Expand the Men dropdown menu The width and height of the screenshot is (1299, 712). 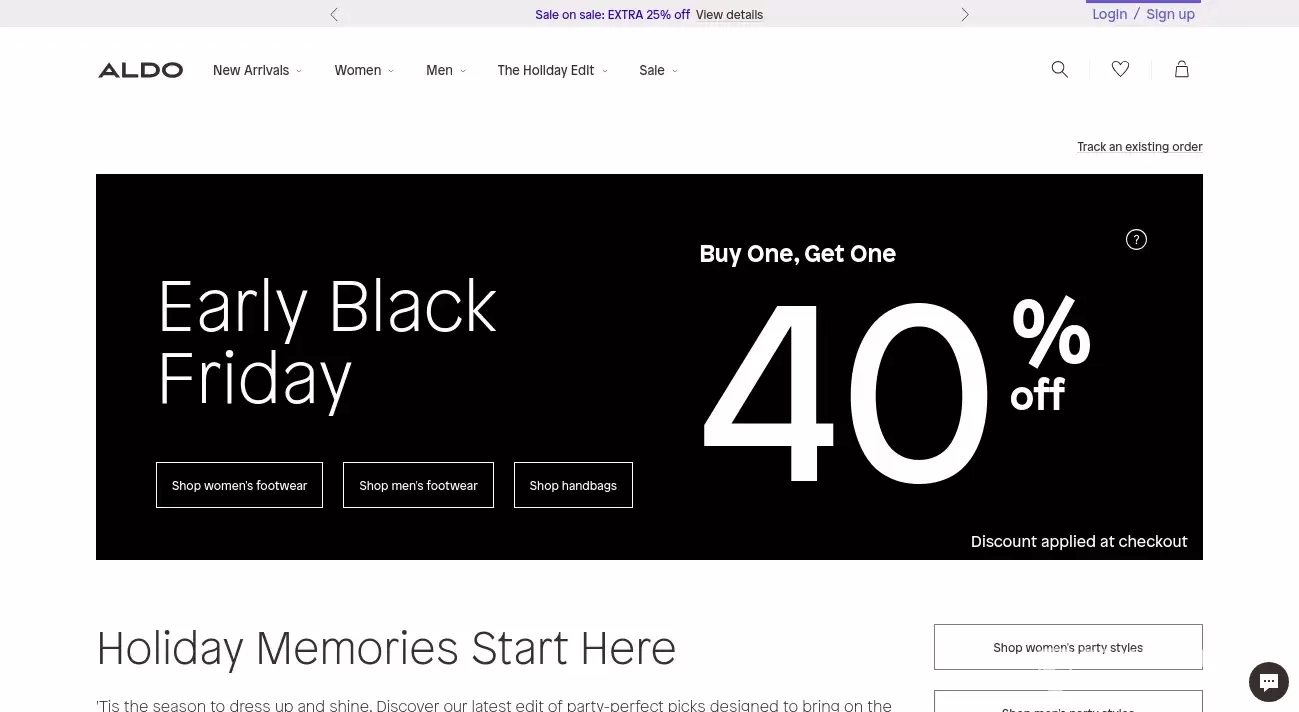click(x=446, y=70)
